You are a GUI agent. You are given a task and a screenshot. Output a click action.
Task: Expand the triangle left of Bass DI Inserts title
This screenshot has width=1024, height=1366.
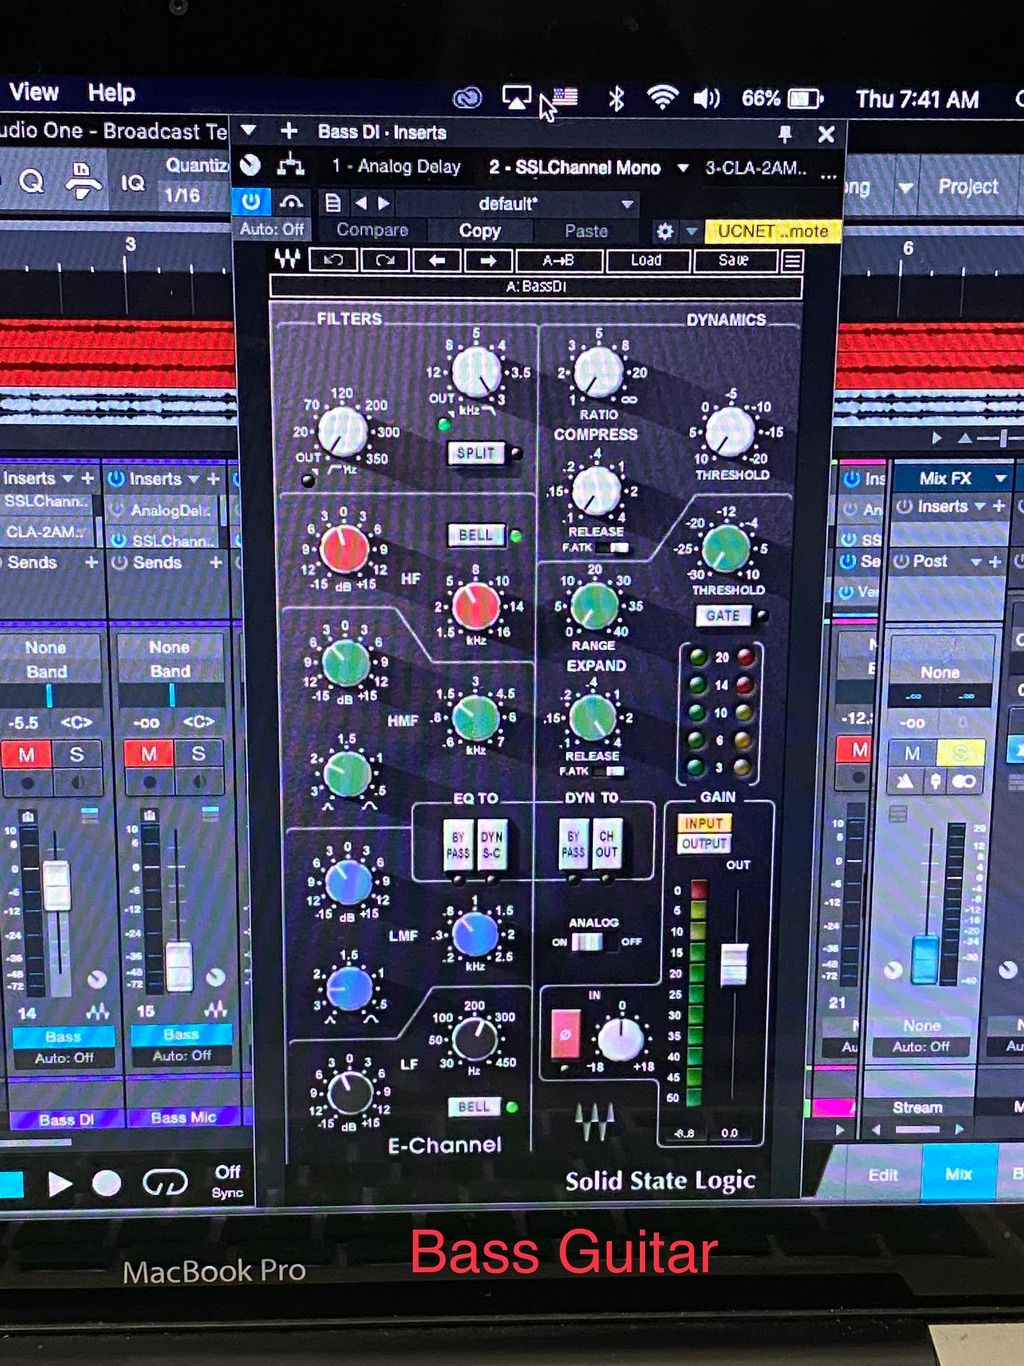pos(250,131)
